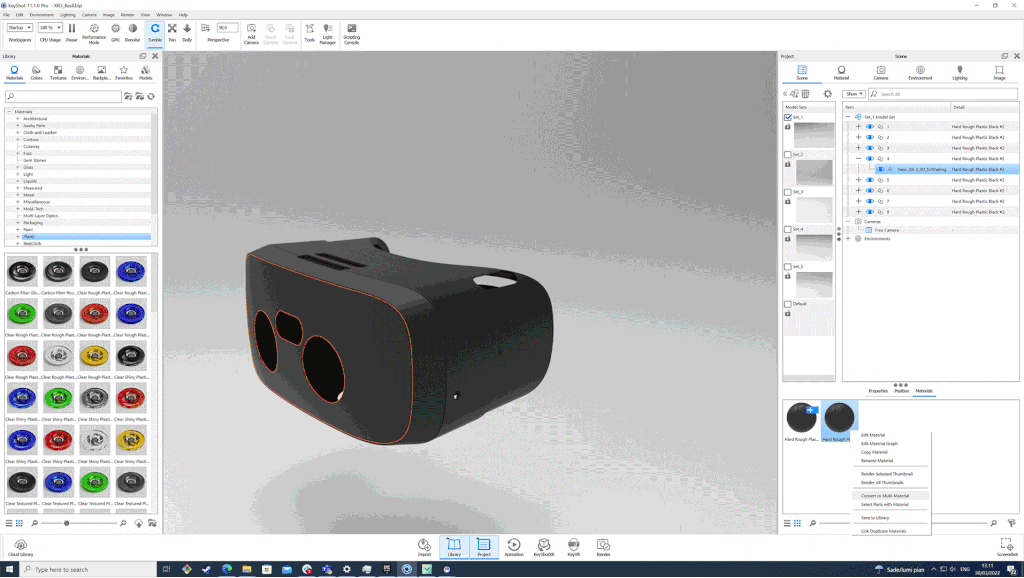
Task: Select Edit Material Graph in context menu
Action: (879, 443)
